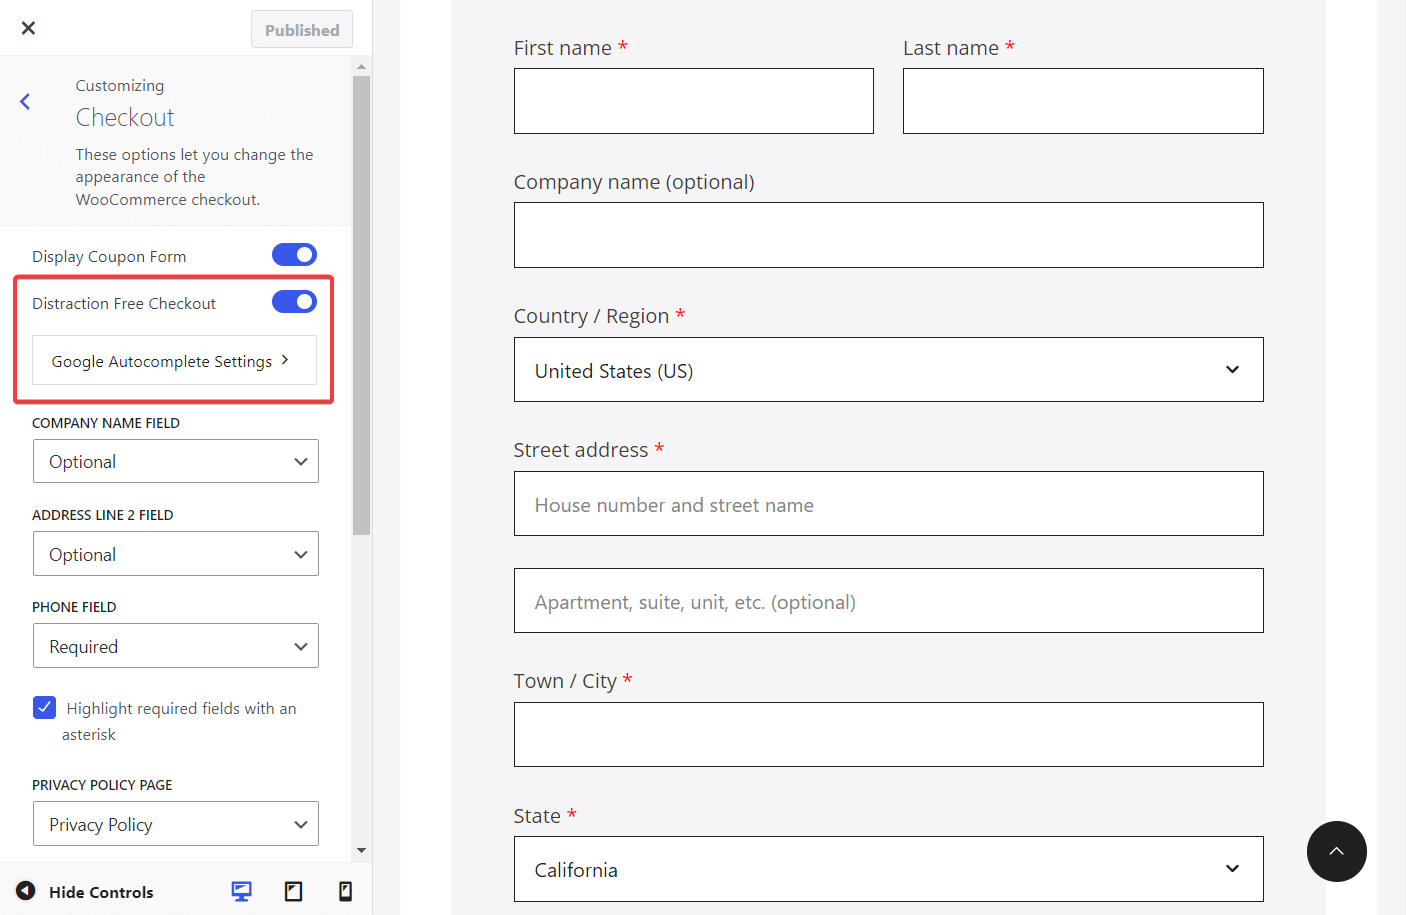The width and height of the screenshot is (1406, 915).
Task: Open the Privacy Policy Page dropdown
Action: click(x=176, y=824)
